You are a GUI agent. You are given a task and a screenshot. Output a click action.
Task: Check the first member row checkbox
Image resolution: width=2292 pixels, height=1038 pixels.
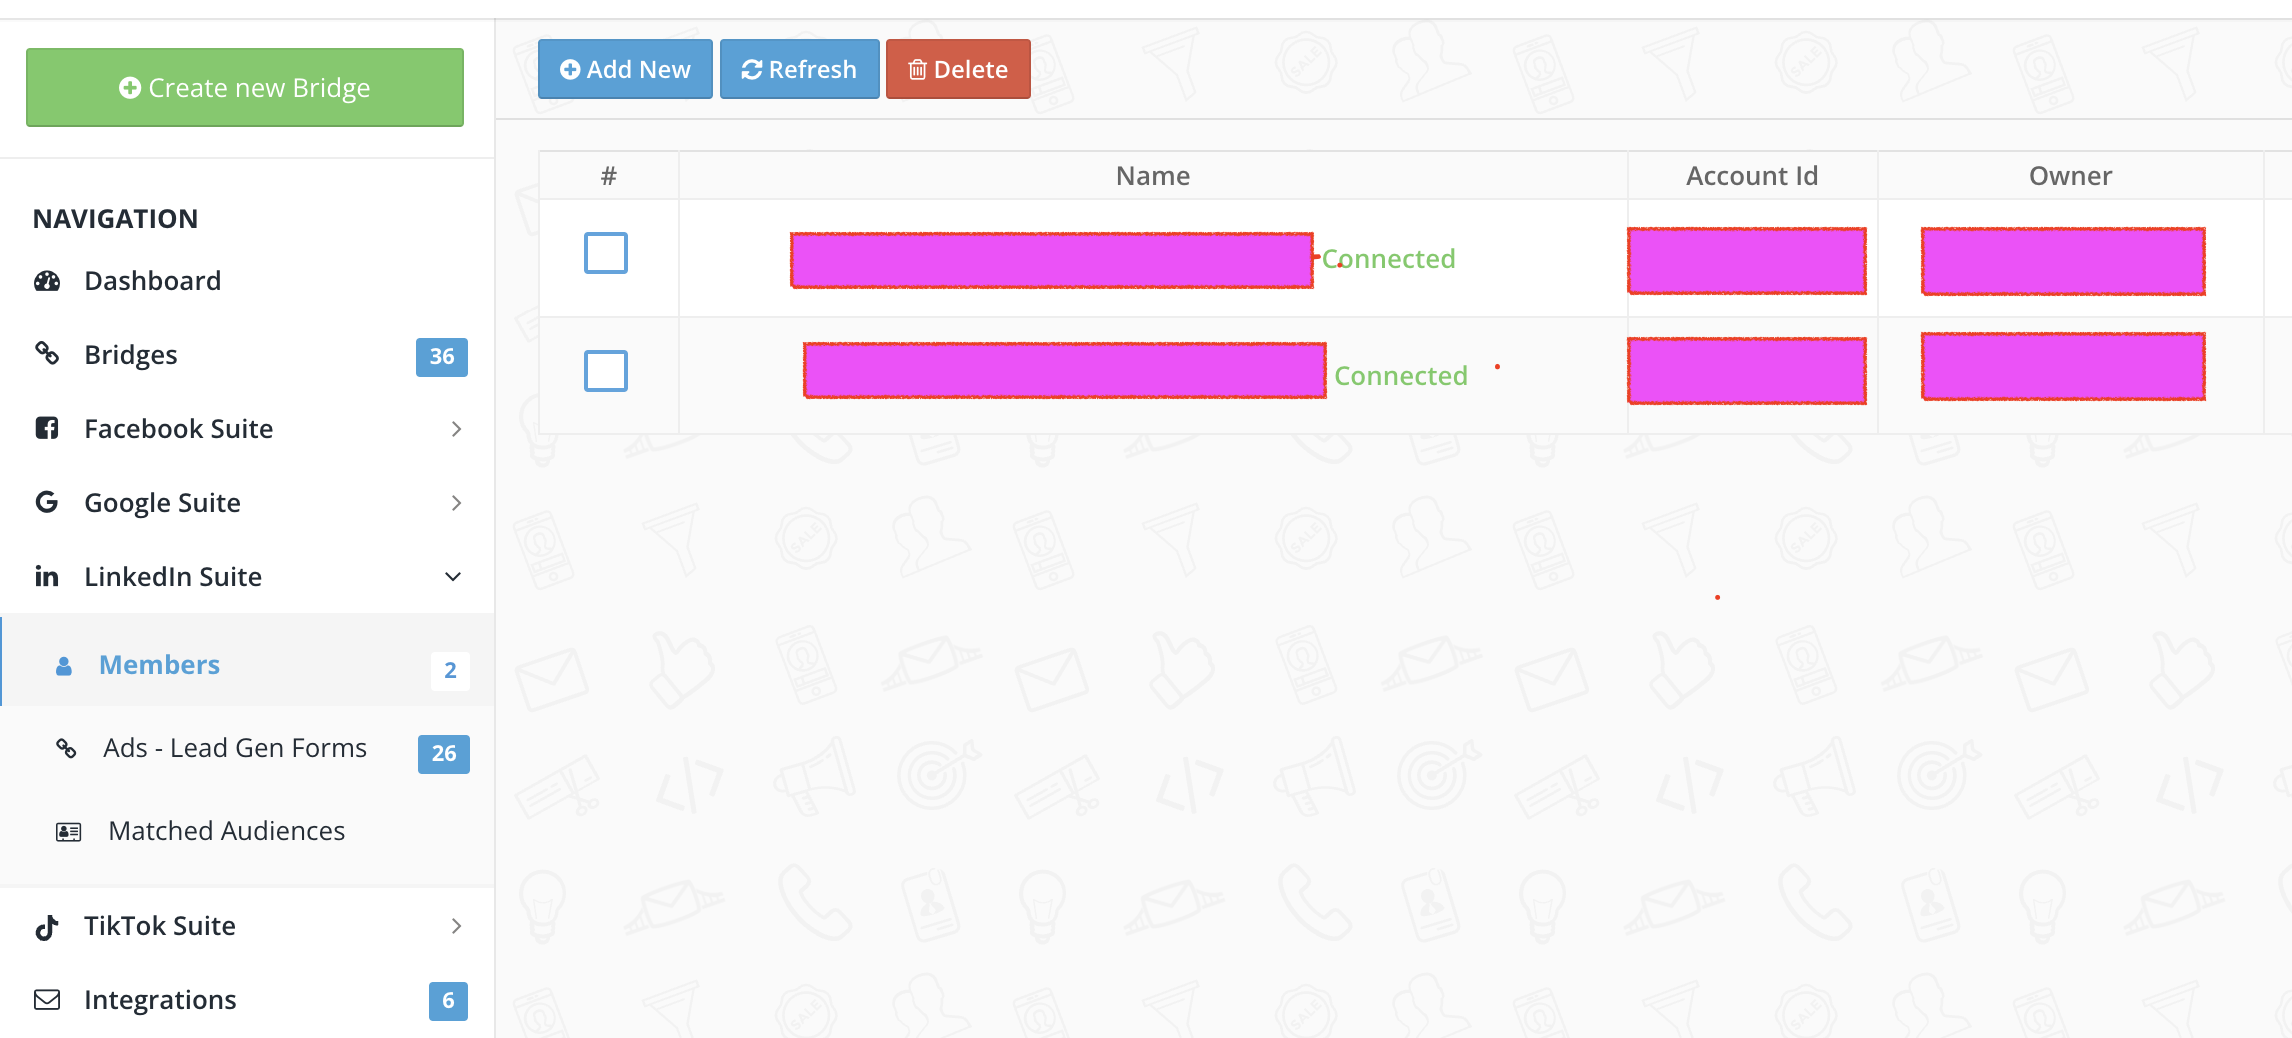[x=606, y=253]
